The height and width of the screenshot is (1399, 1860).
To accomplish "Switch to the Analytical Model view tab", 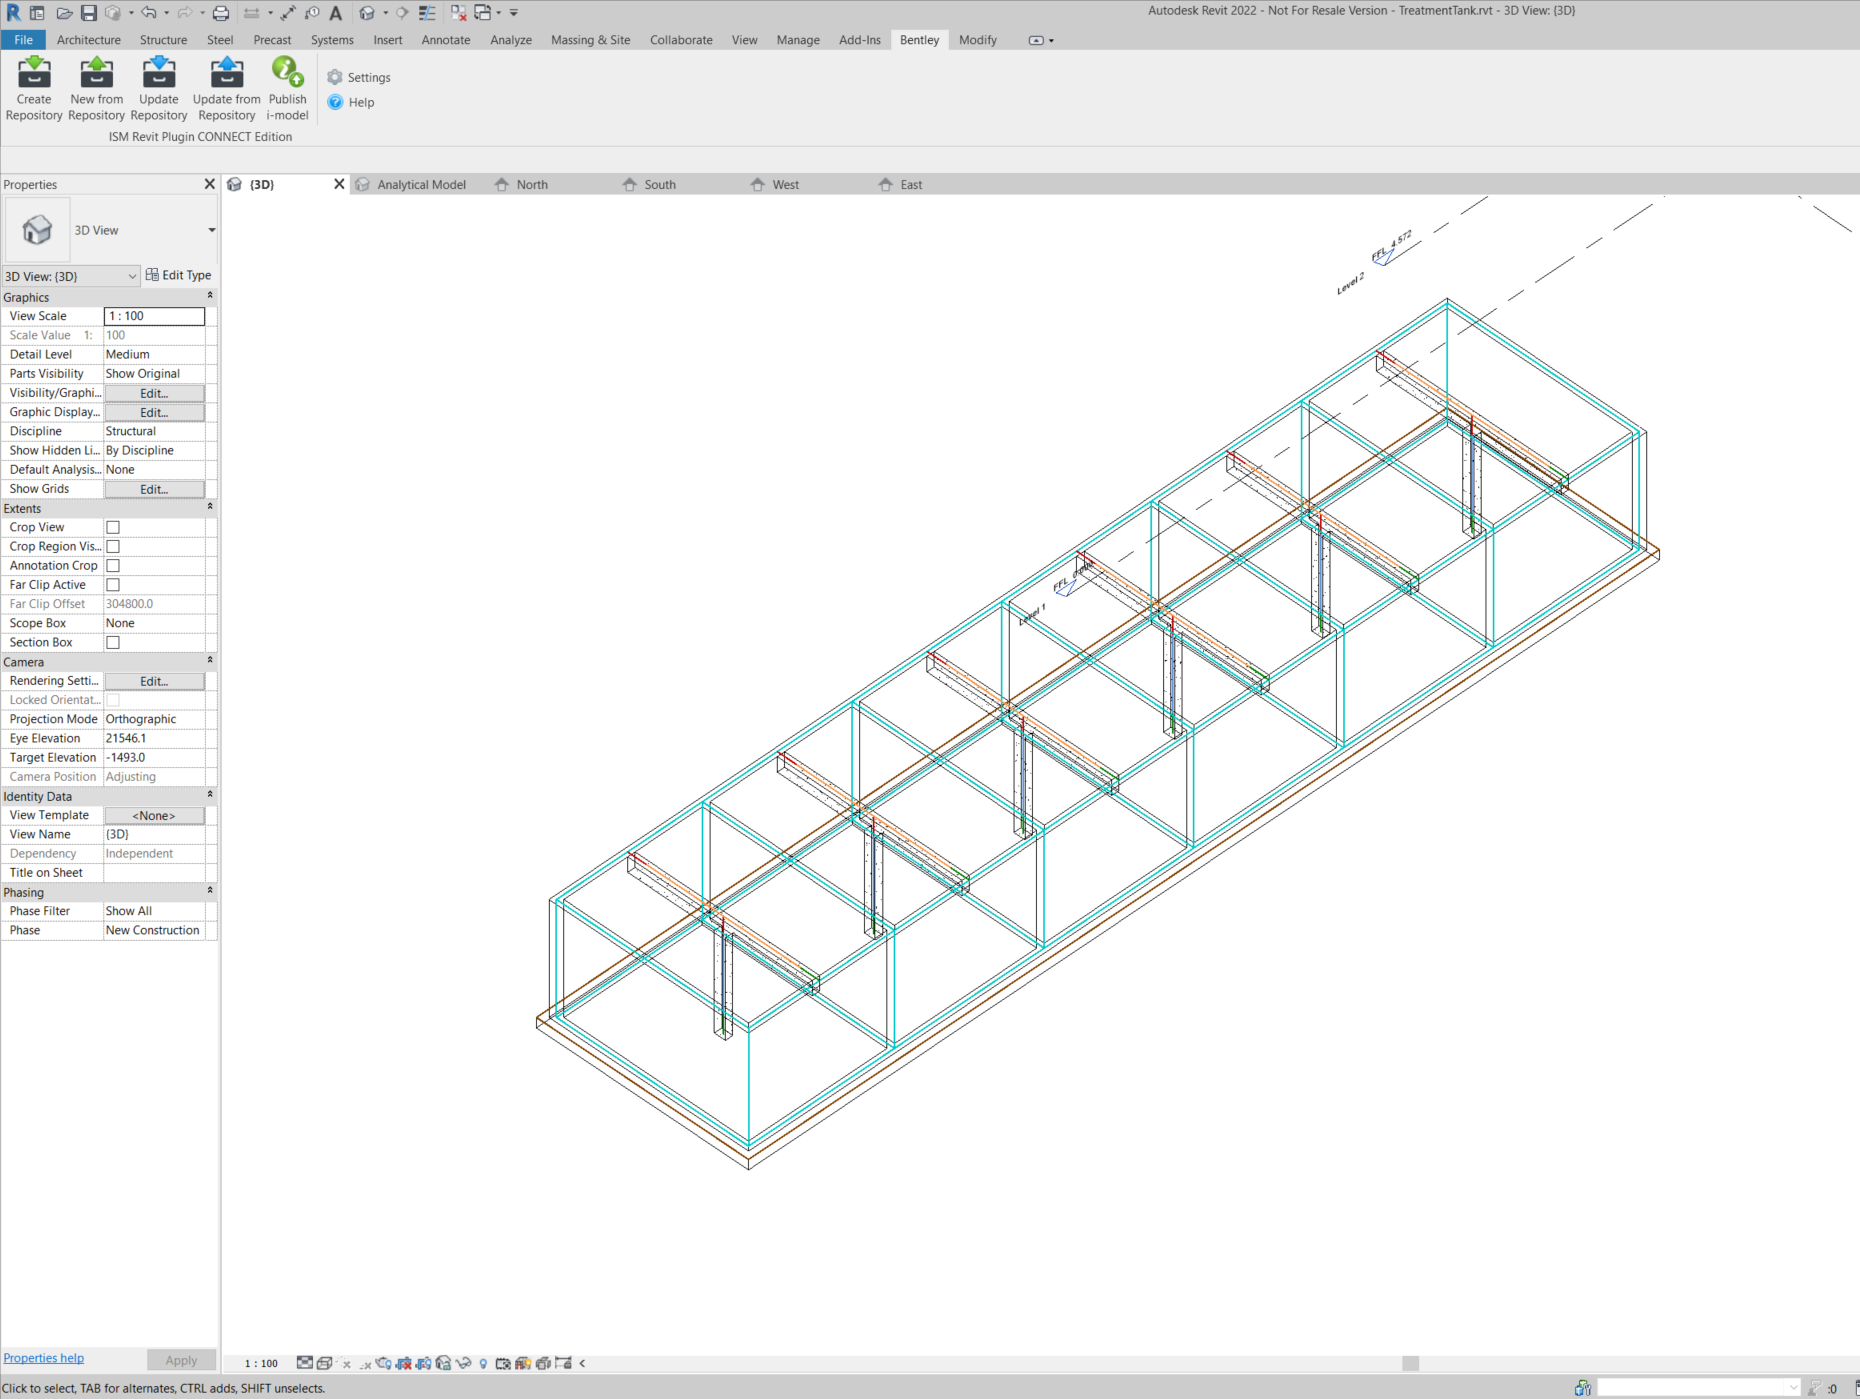I will [x=421, y=185].
